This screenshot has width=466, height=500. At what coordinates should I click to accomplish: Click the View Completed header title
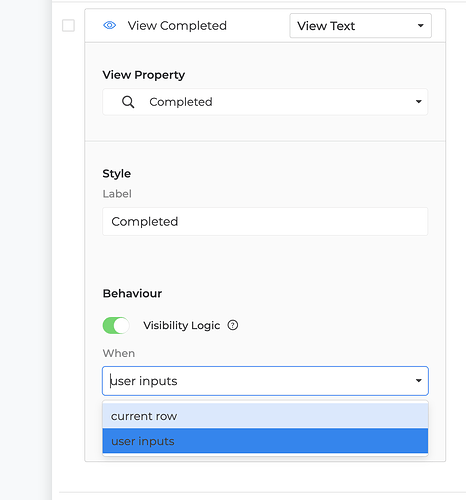pyautogui.click(x=177, y=26)
